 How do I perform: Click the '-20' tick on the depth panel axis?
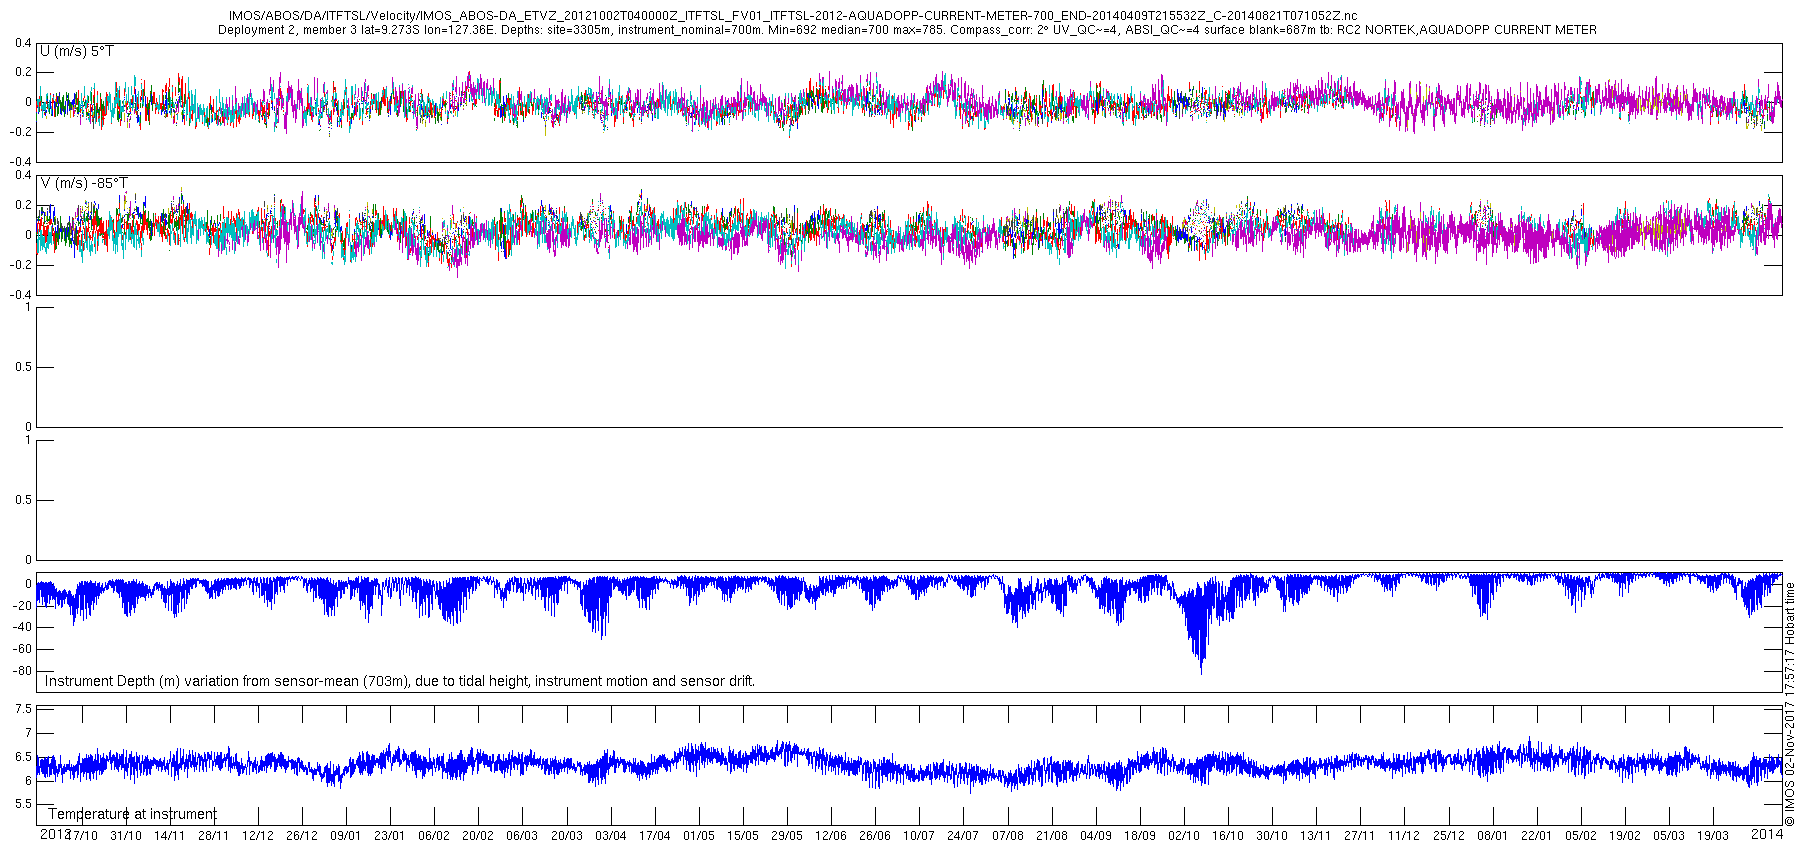[x=22, y=605]
